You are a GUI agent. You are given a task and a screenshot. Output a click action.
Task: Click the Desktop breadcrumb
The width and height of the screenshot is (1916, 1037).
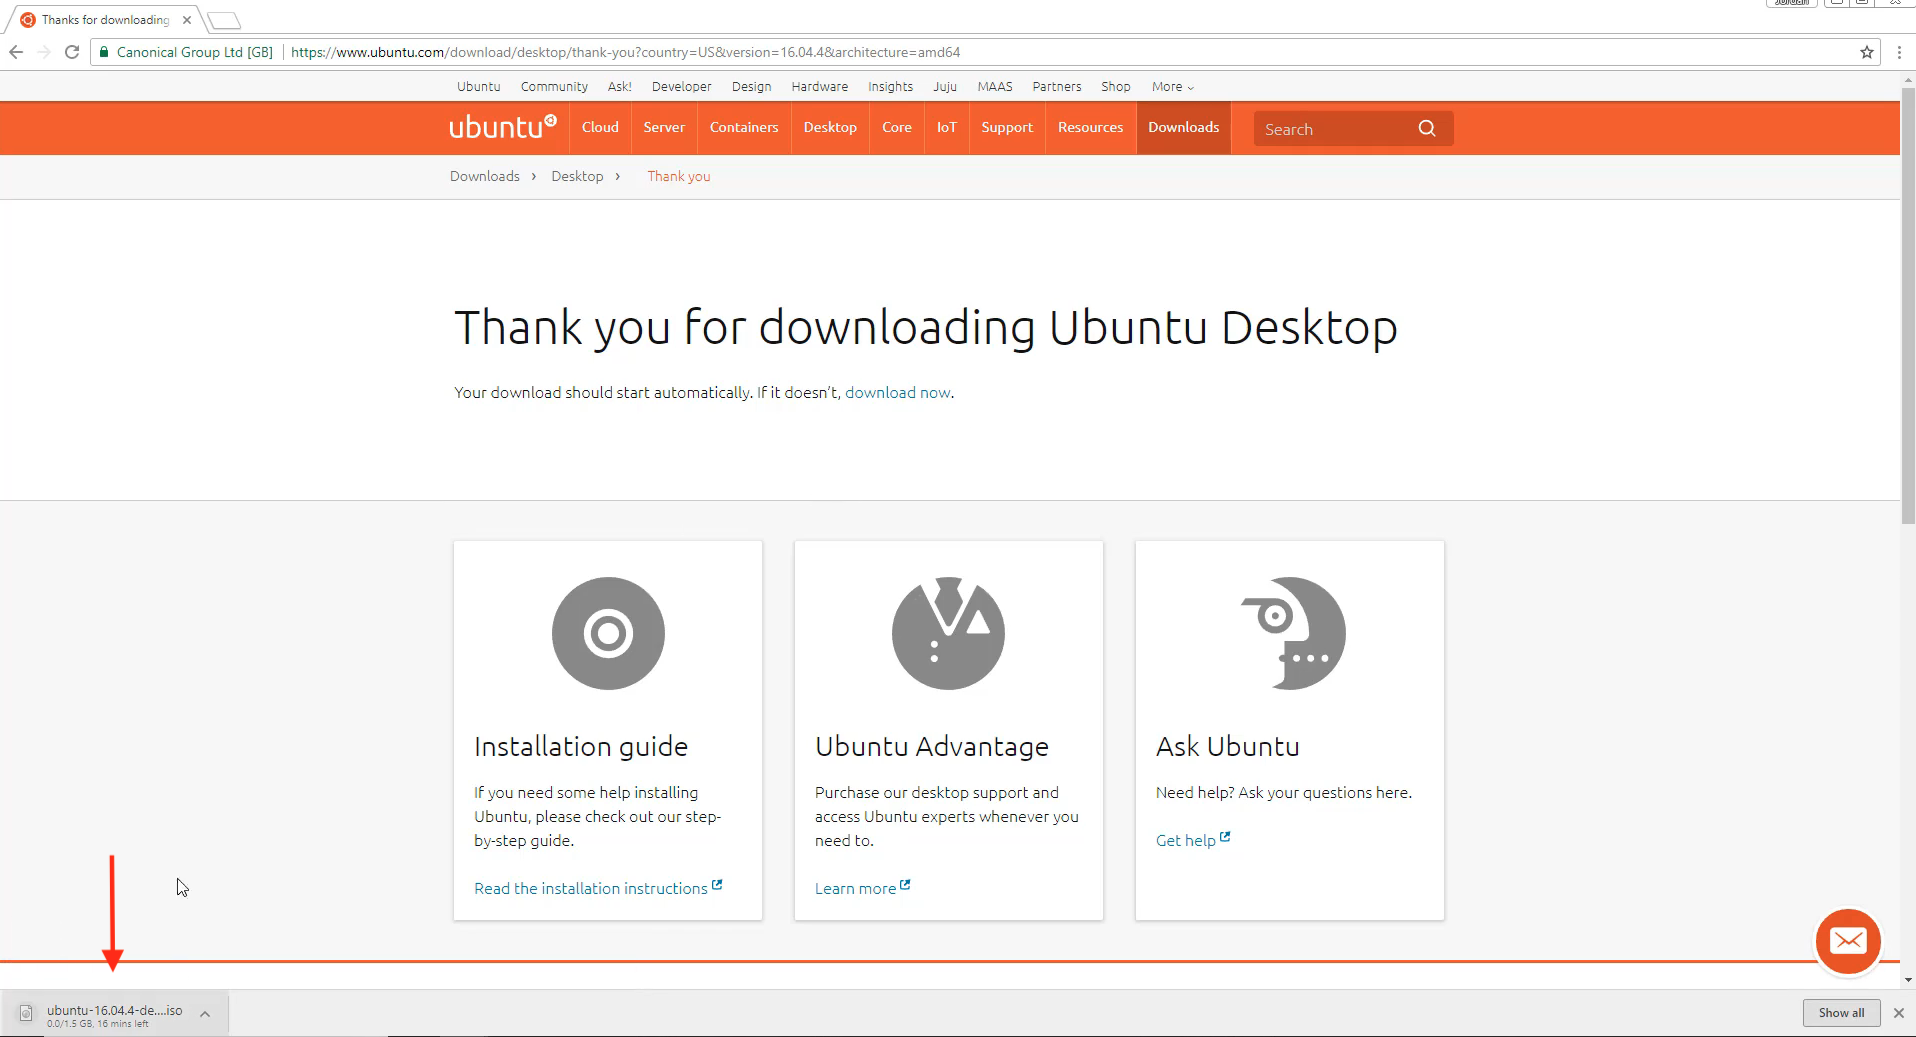577,176
